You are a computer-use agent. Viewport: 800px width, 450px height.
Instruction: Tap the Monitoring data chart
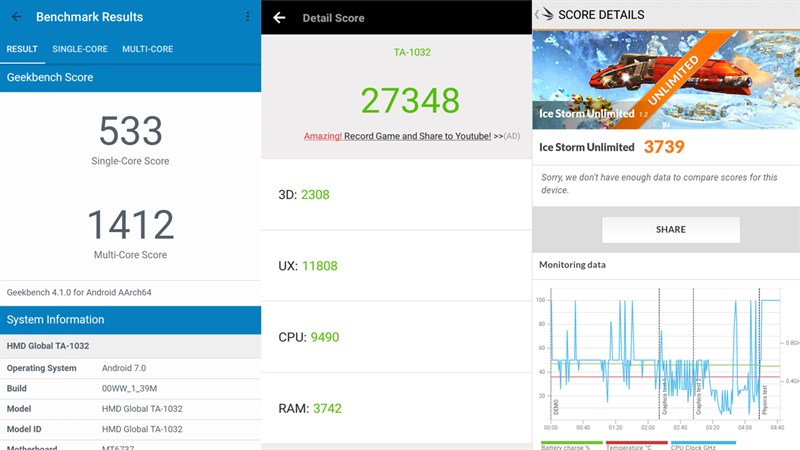[665, 360]
